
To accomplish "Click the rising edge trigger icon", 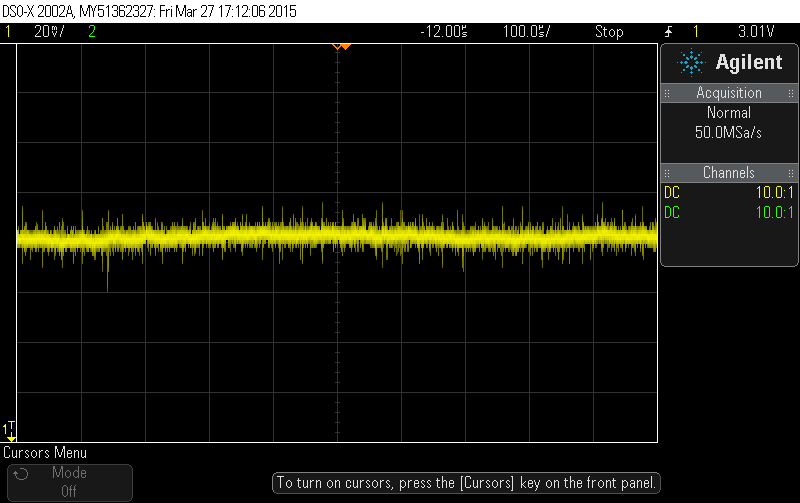I will click(668, 32).
